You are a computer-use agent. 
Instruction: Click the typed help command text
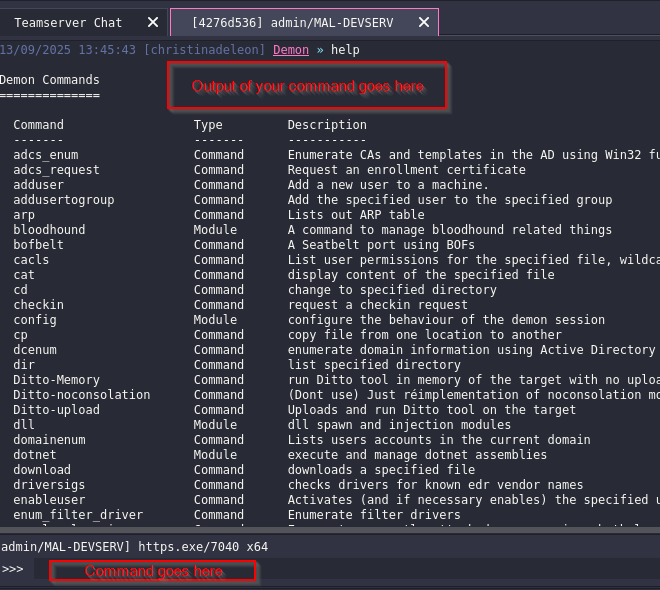345,50
